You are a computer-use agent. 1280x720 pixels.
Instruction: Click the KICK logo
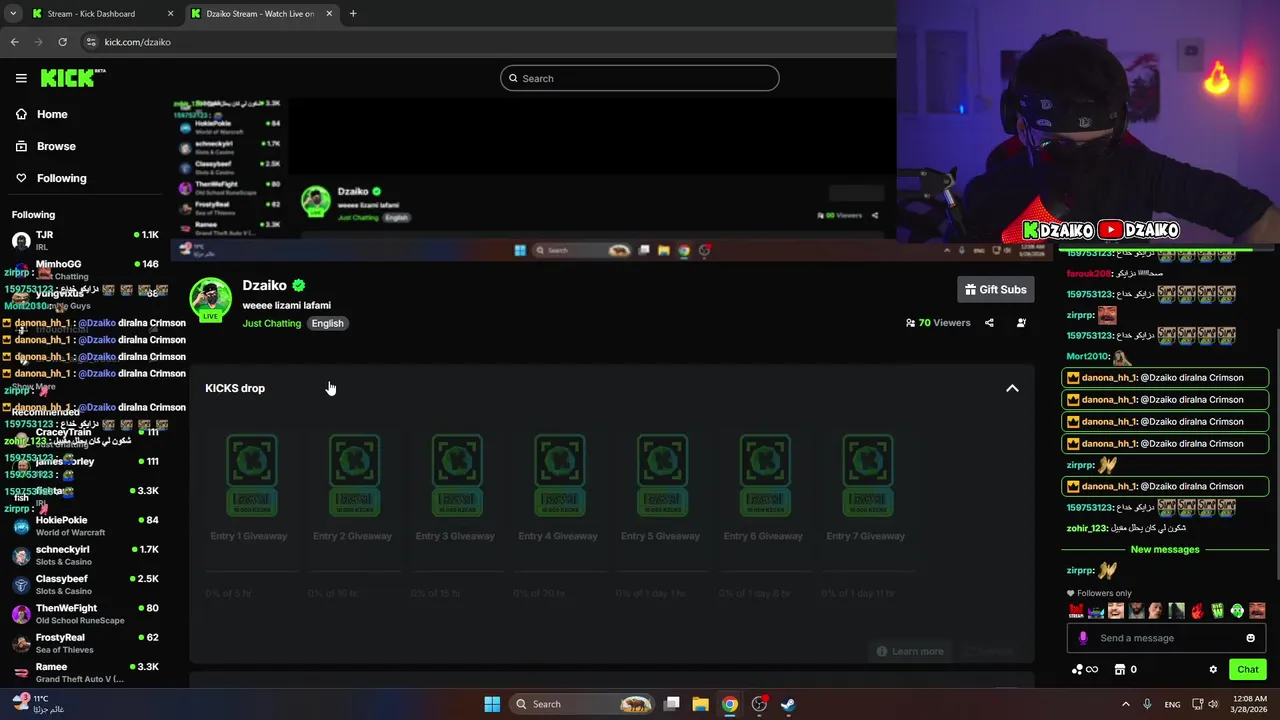(72, 78)
